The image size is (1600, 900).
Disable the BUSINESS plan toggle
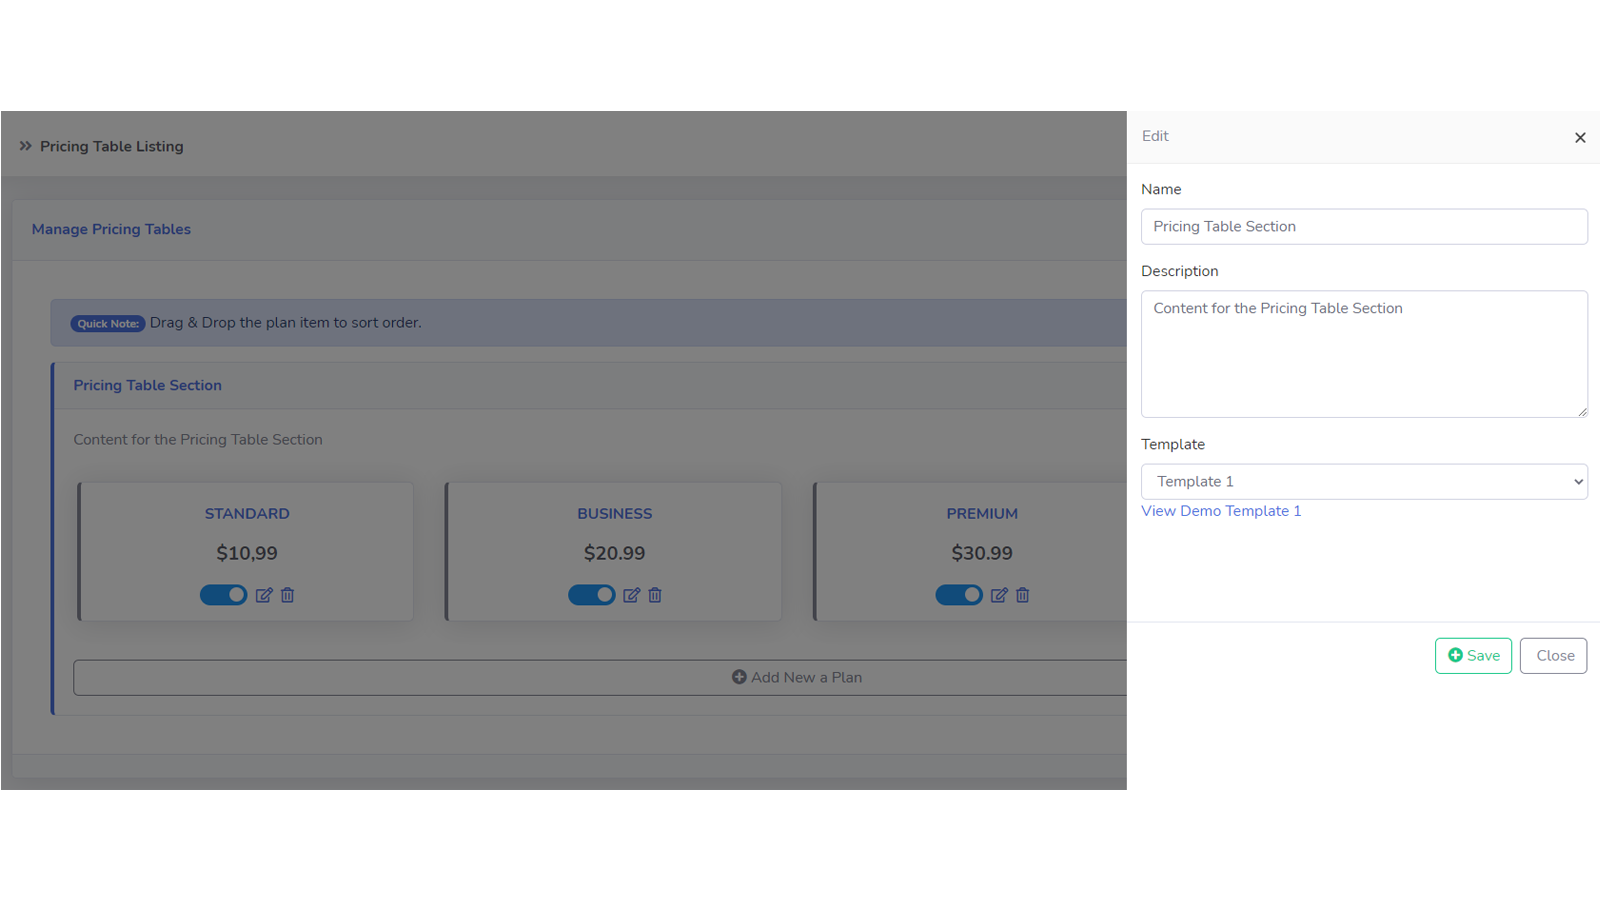click(x=591, y=594)
